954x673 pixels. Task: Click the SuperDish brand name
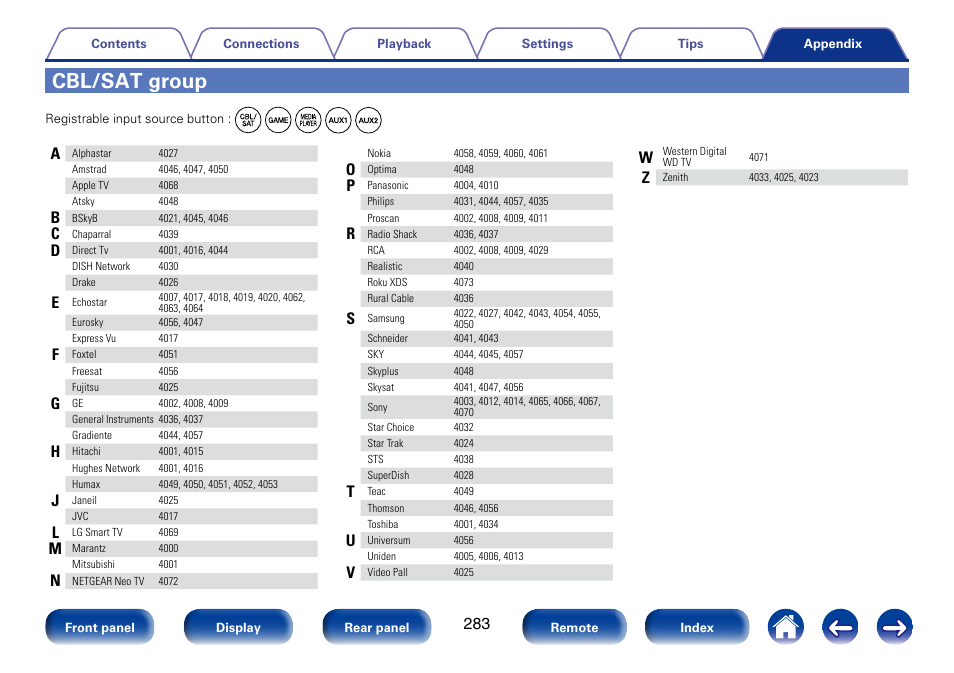click(388, 475)
